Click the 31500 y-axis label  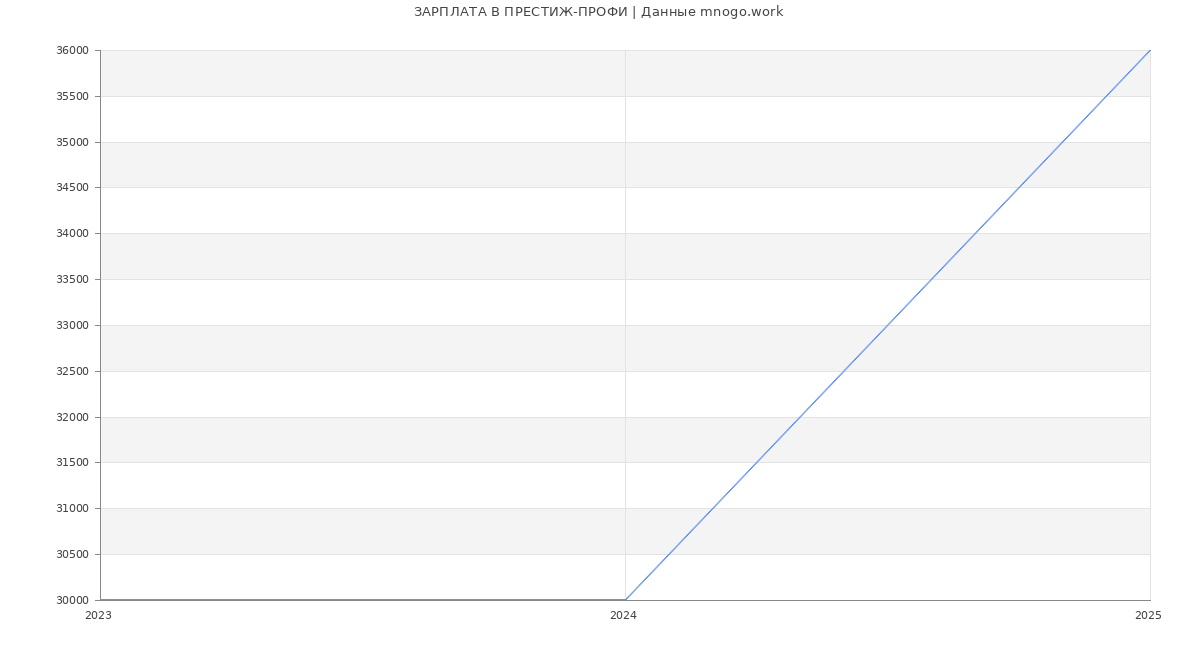click(72, 463)
